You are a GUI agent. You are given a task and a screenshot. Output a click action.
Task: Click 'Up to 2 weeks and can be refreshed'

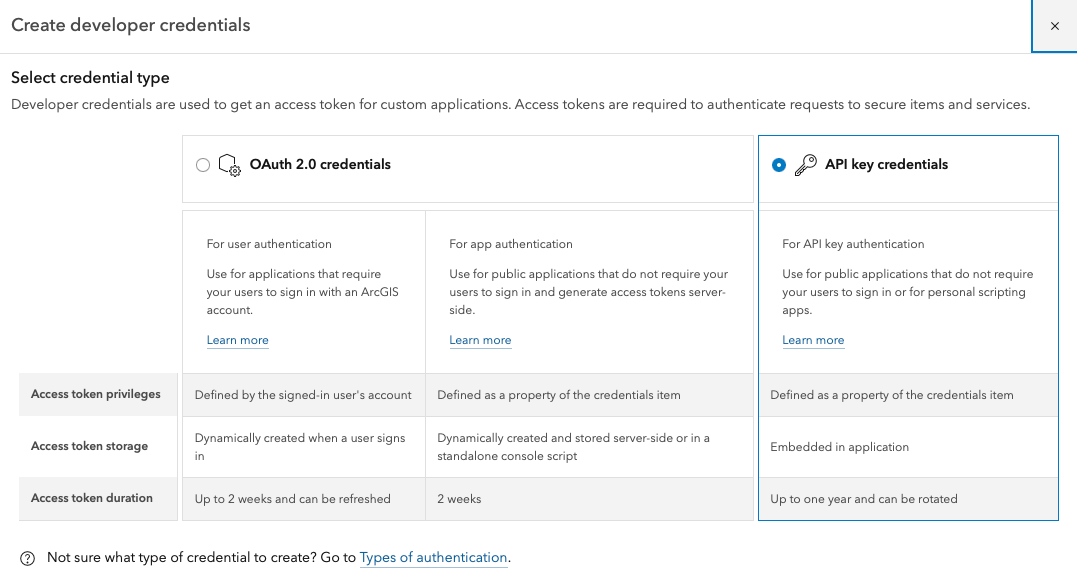tap(293, 499)
